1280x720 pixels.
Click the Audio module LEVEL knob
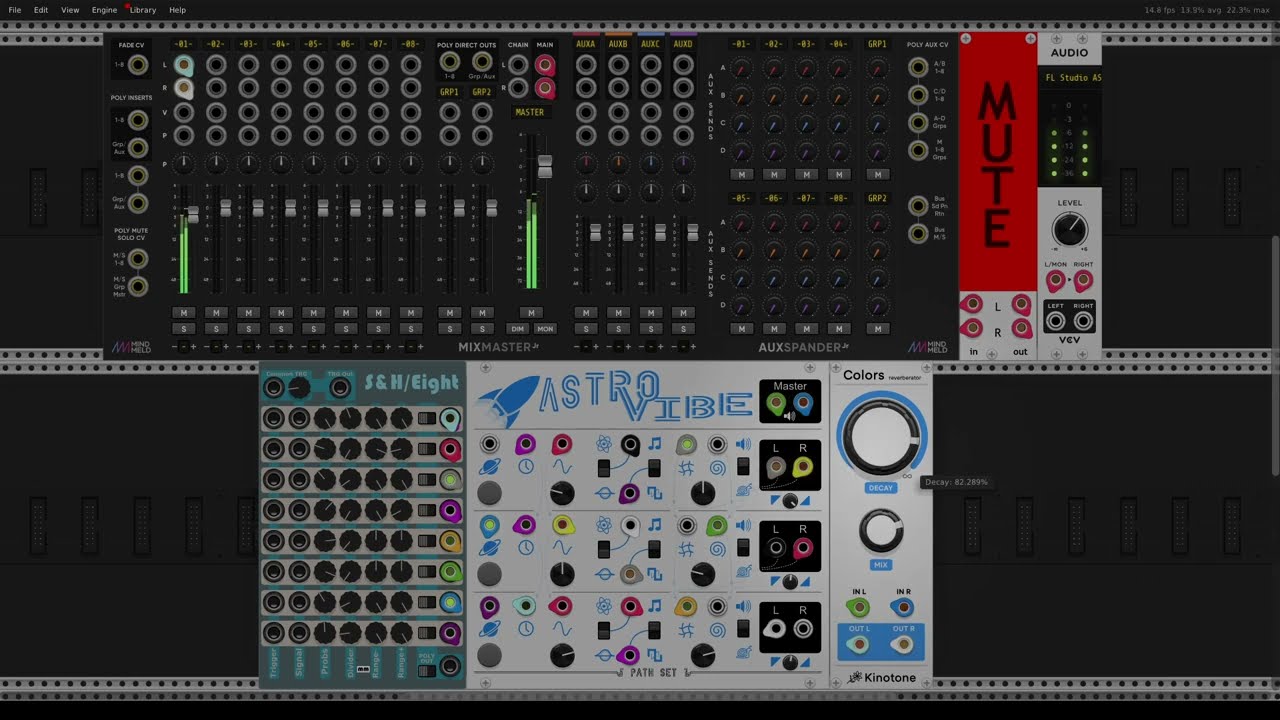1070,230
